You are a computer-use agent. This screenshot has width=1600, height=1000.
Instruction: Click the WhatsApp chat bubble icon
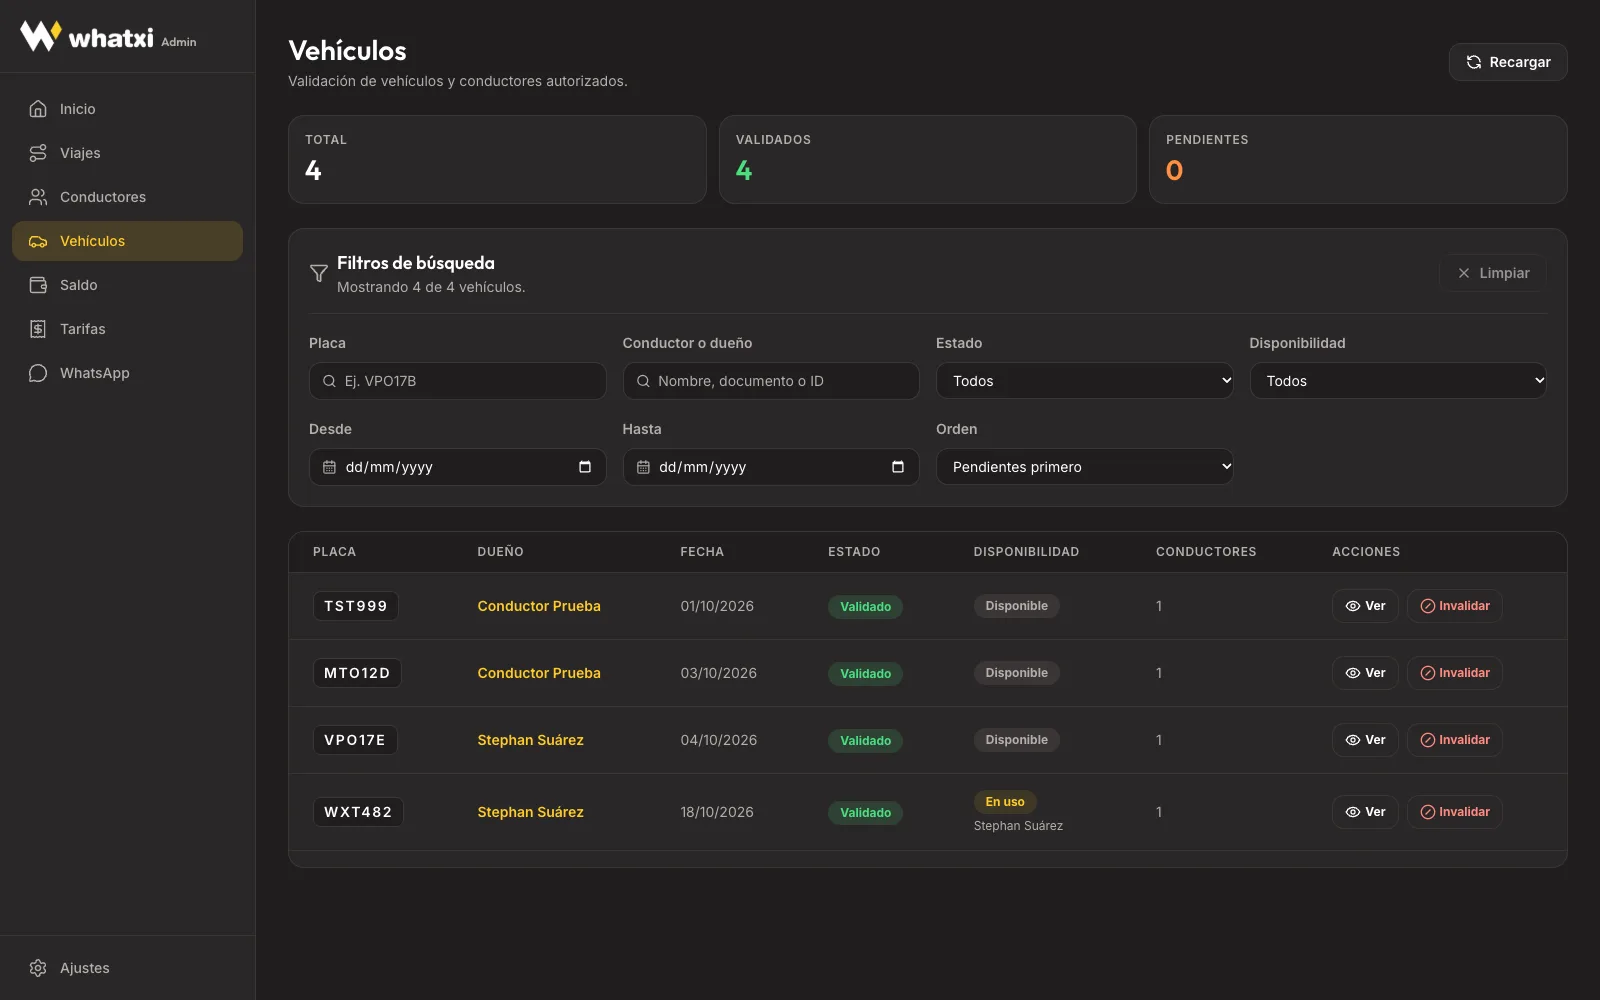pos(38,373)
